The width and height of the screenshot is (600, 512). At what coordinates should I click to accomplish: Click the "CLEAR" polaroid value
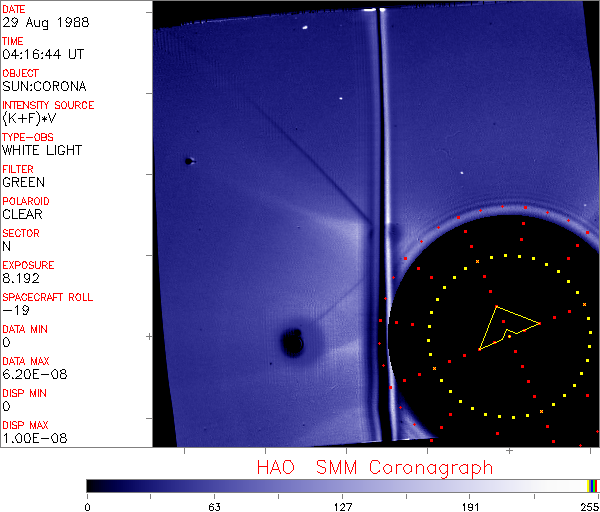24,214
